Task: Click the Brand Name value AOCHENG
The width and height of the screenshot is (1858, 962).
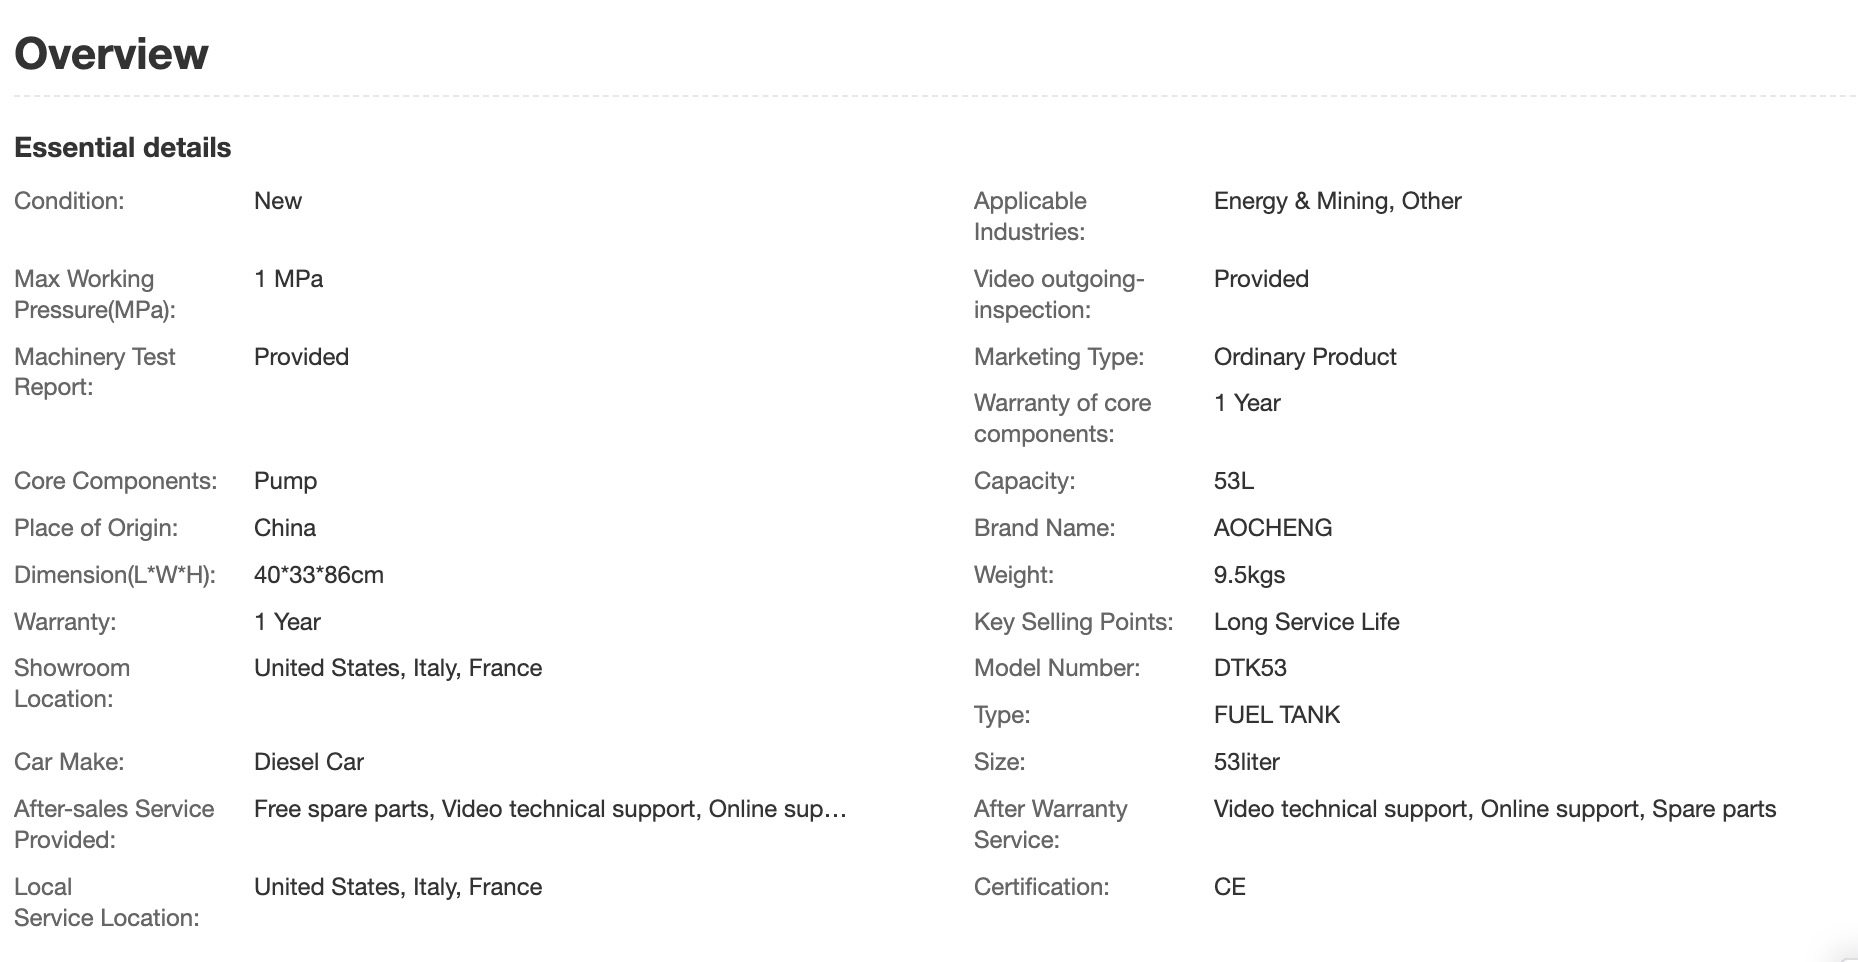Action: click(1272, 528)
